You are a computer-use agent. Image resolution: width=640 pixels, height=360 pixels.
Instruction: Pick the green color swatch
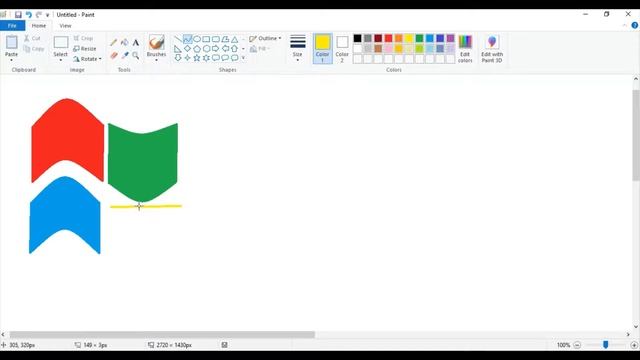click(x=419, y=38)
